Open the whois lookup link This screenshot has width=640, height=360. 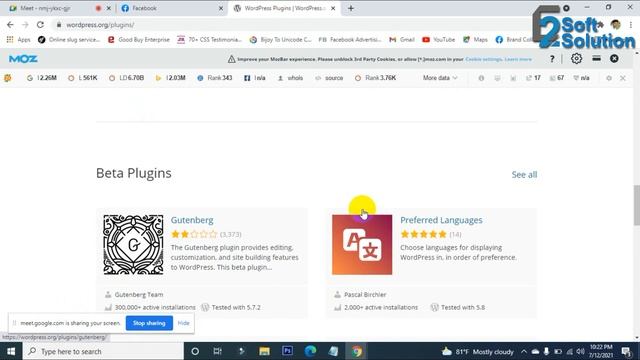pos(291,78)
